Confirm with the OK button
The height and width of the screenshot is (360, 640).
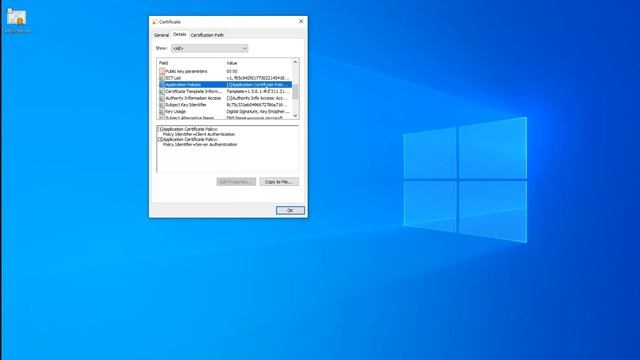[x=290, y=210]
